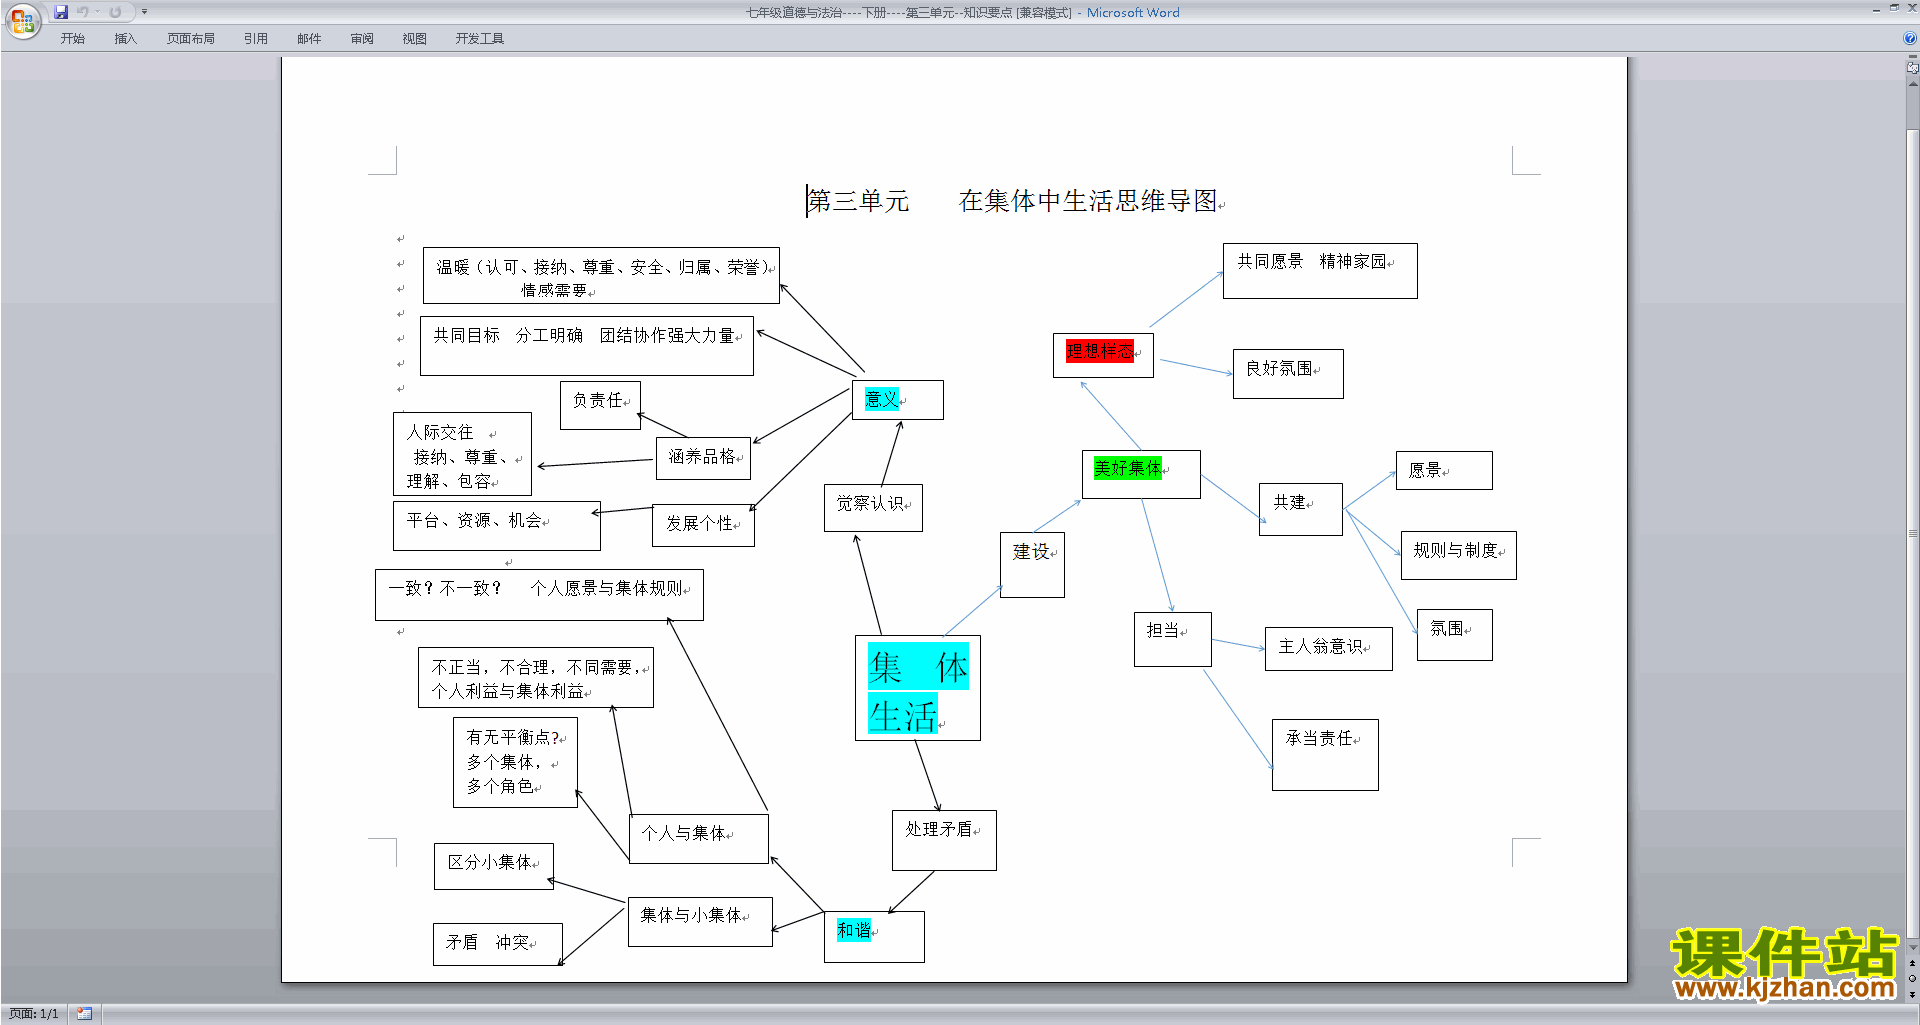Click the 区分小集体 text box
Image resolution: width=1920 pixels, height=1025 pixels.
[x=494, y=866]
